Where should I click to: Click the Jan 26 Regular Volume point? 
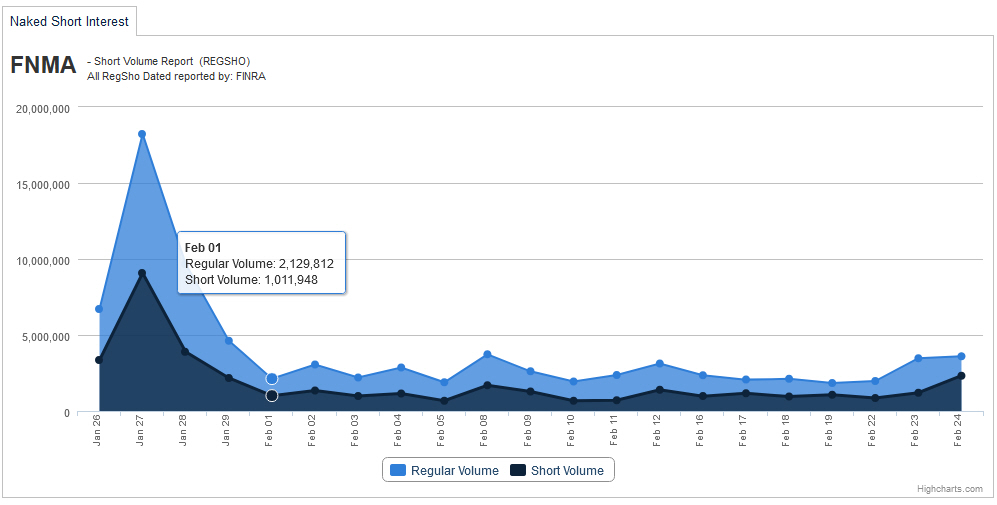99,309
